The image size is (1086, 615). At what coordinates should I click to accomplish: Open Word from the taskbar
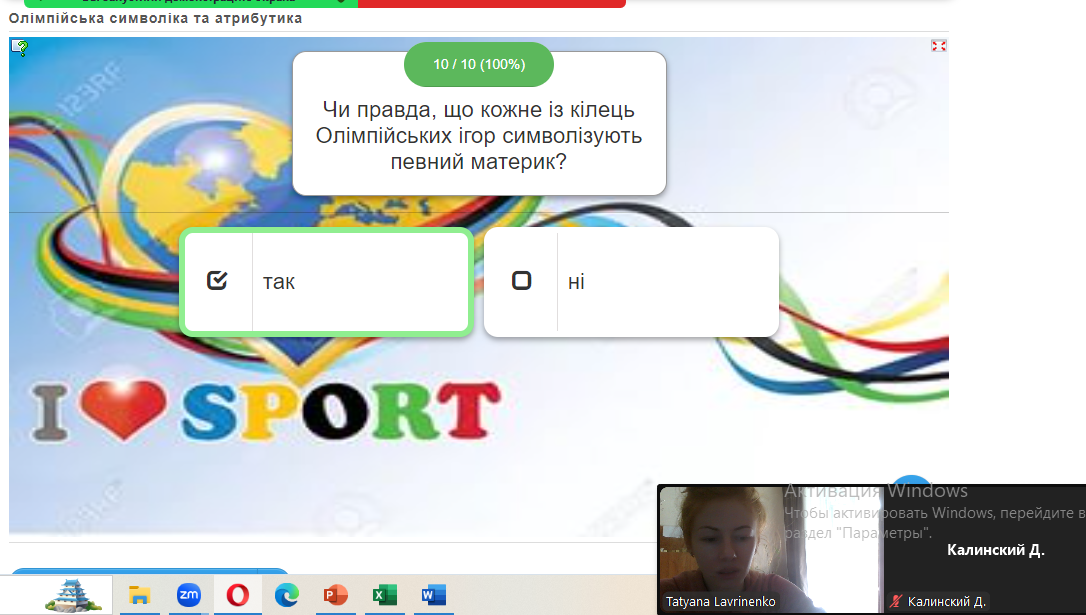point(434,595)
